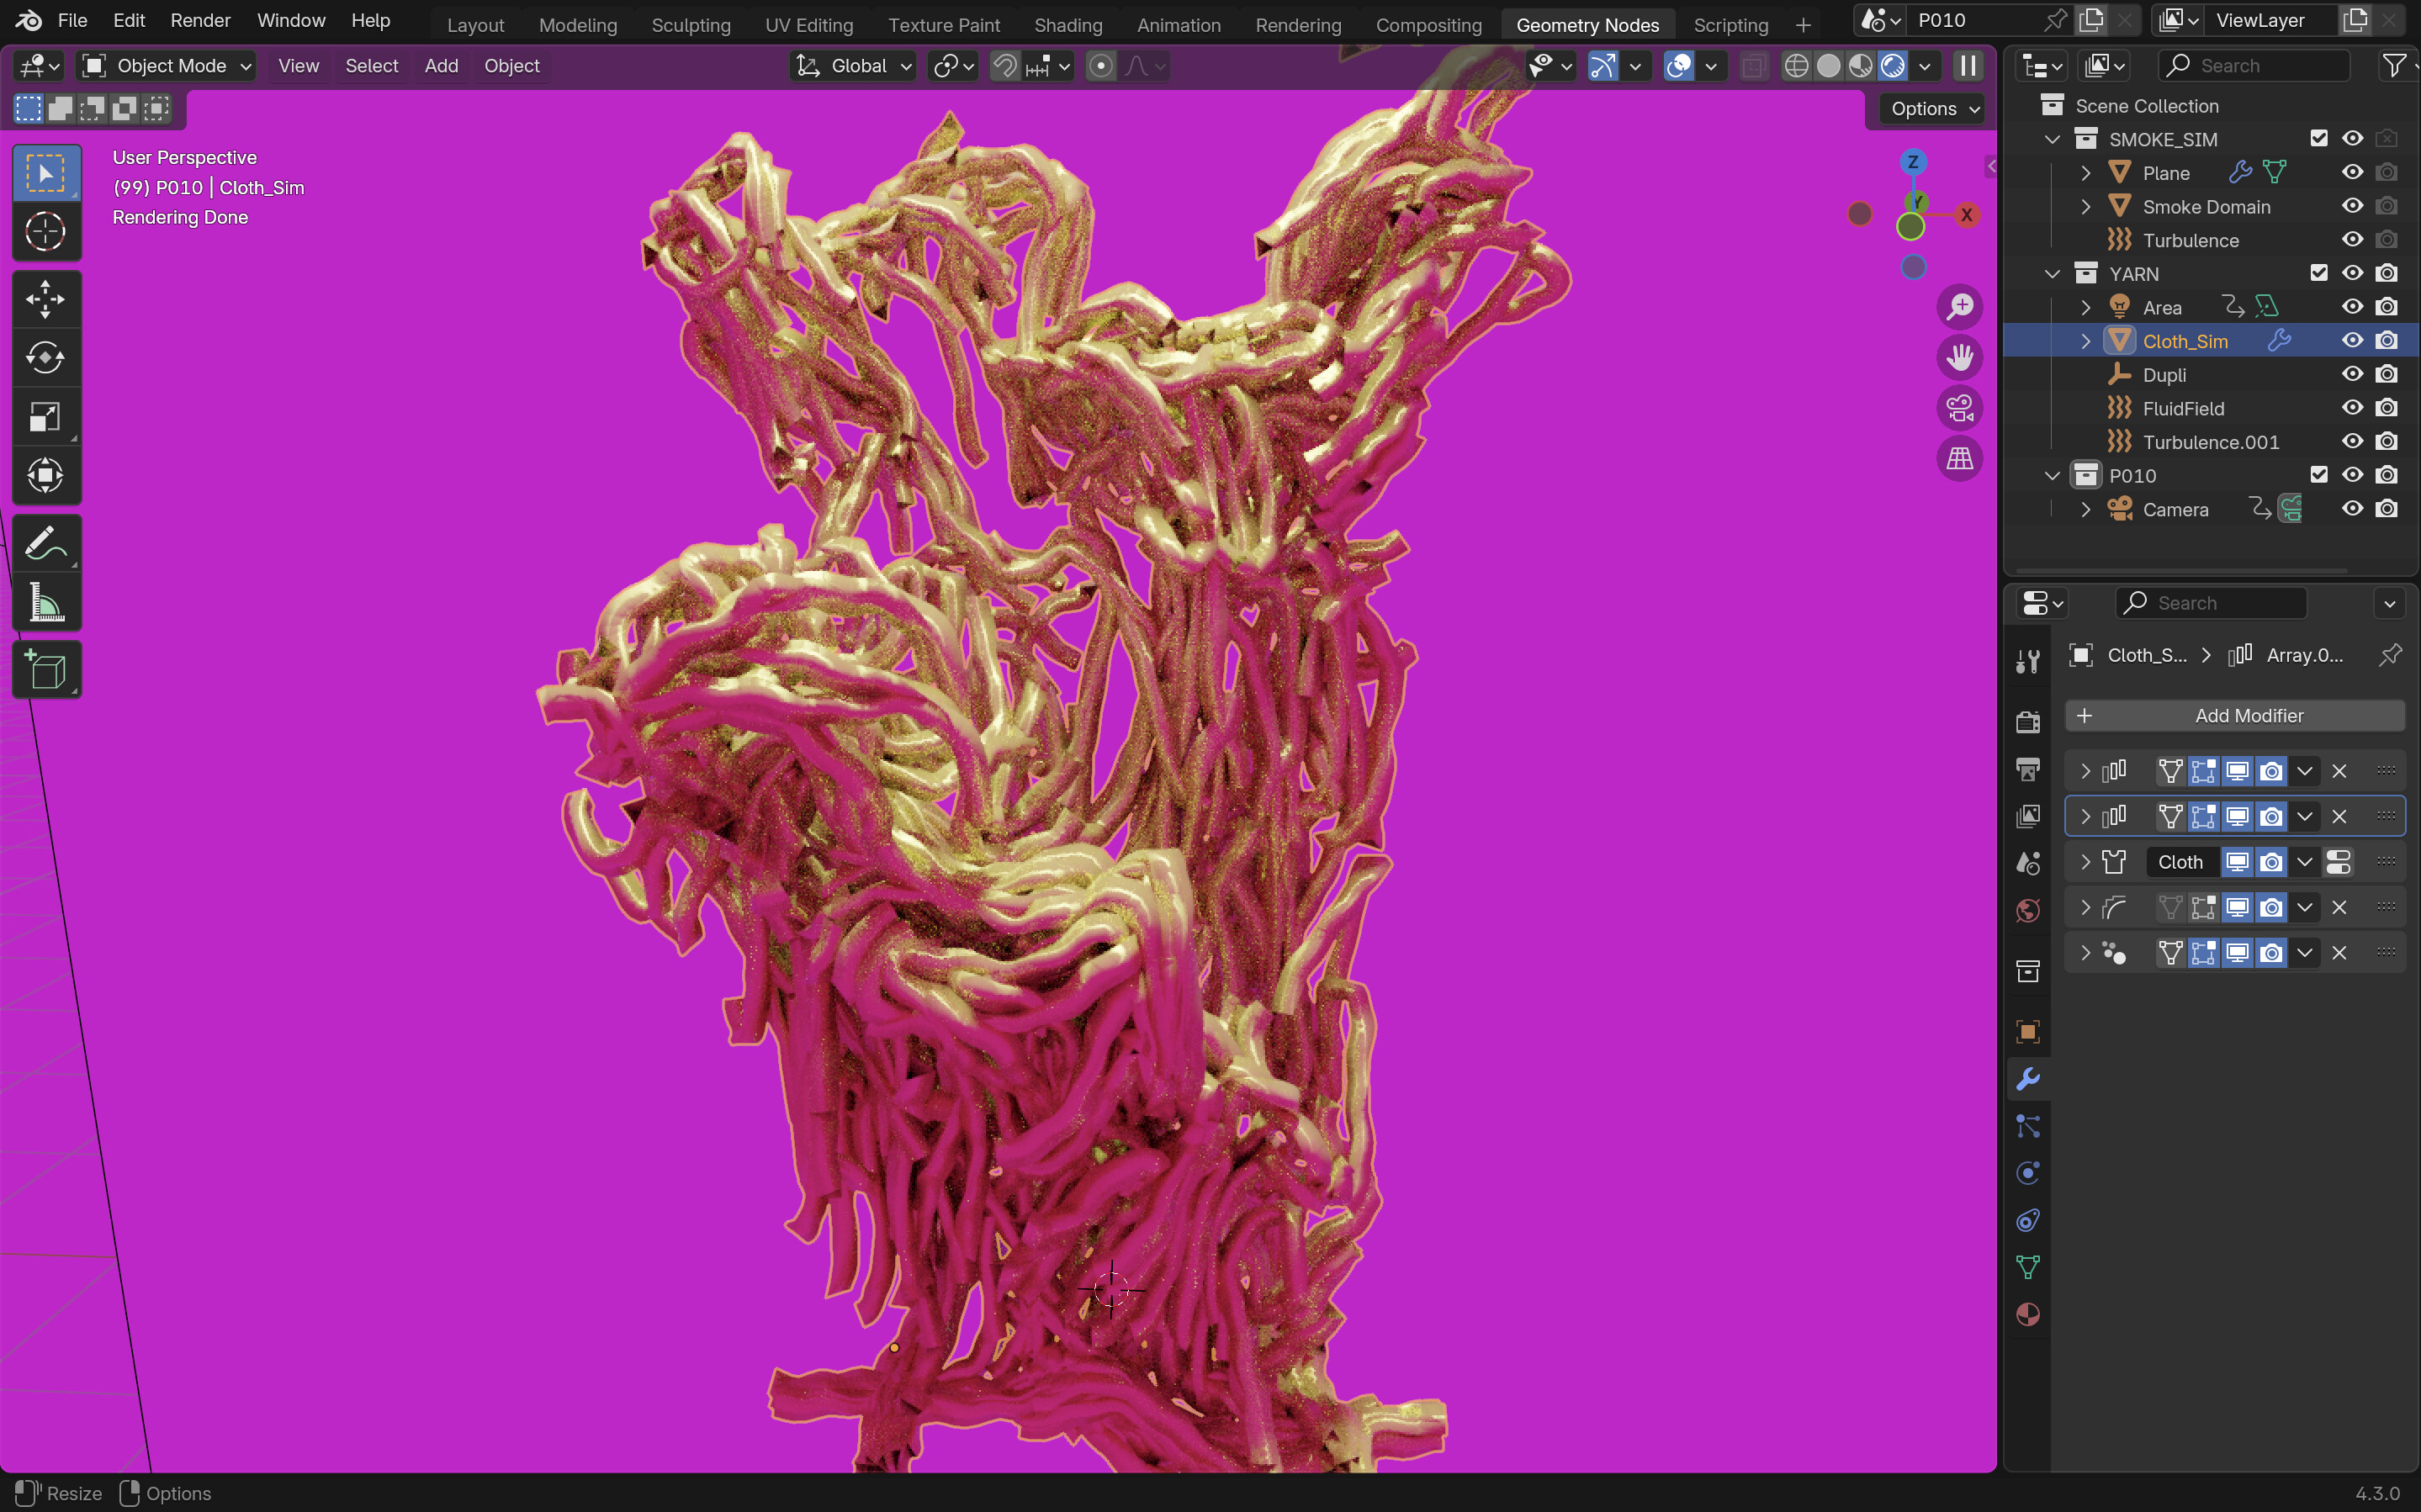The height and width of the screenshot is (1512, 2421).
Task: Switch to the Shading workspace tab
Action: coord(1068,25)
